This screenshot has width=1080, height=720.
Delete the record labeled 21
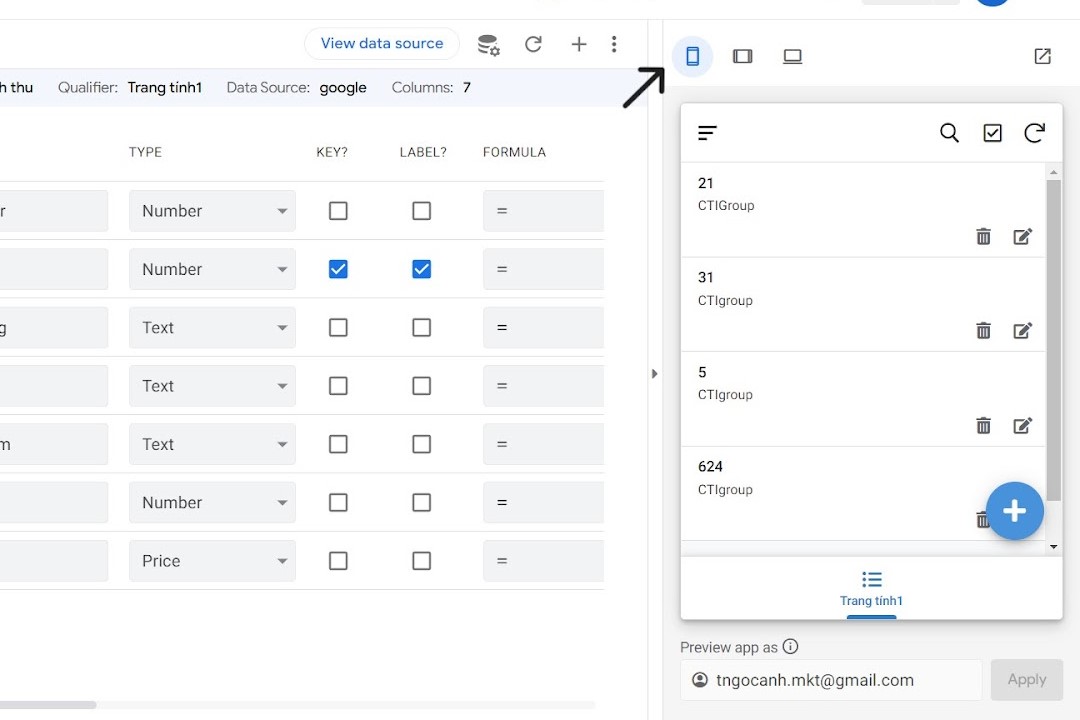(x=983, y=236)
